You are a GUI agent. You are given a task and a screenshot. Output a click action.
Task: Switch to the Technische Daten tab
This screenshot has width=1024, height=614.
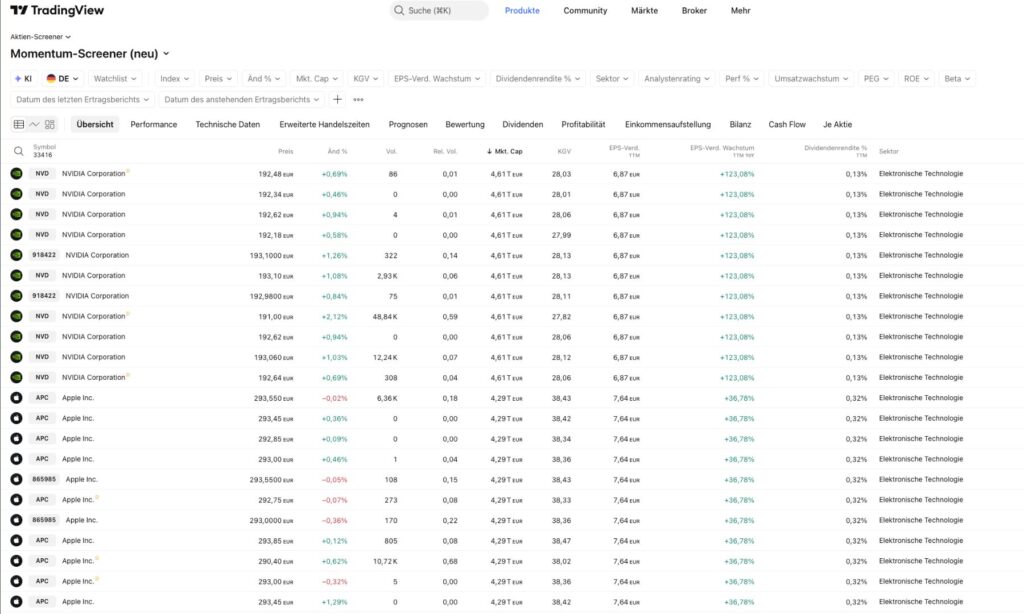tap(227, 124)
